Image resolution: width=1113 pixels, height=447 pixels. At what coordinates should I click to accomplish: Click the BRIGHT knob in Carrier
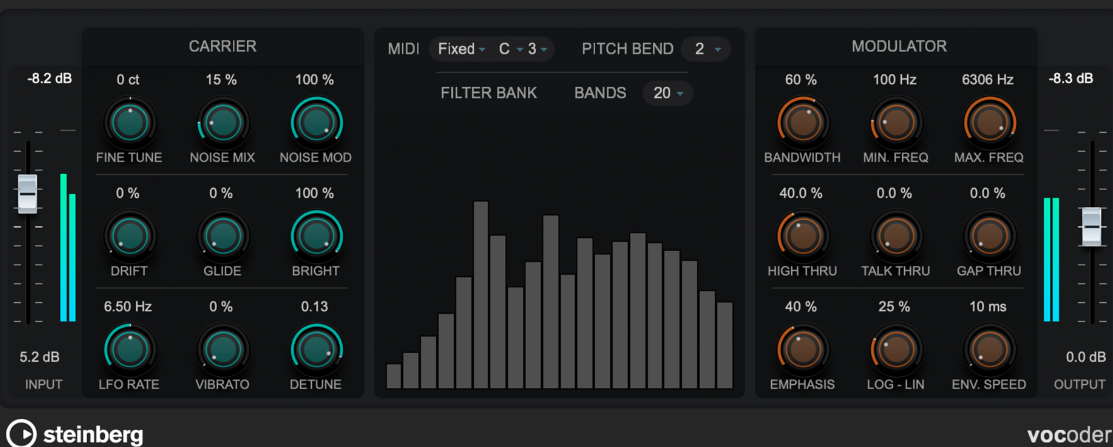[x=316, y=236]
